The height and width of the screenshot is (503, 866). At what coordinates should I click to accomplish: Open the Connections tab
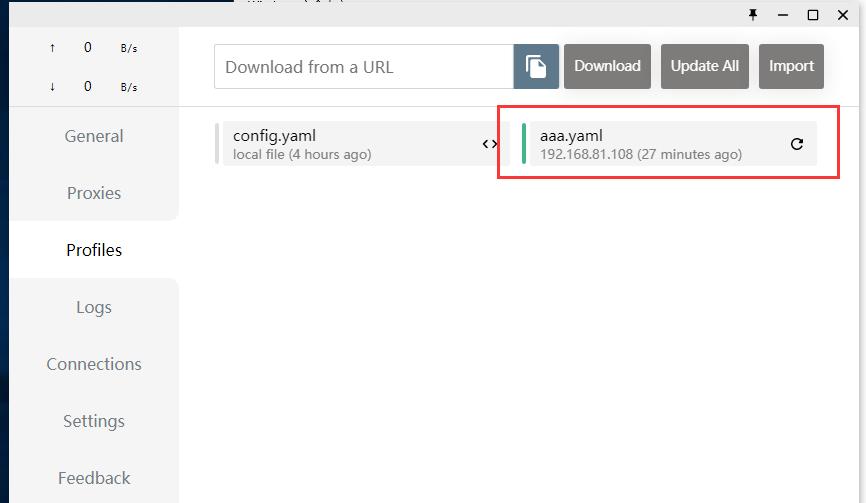click(x=94, y=364)
